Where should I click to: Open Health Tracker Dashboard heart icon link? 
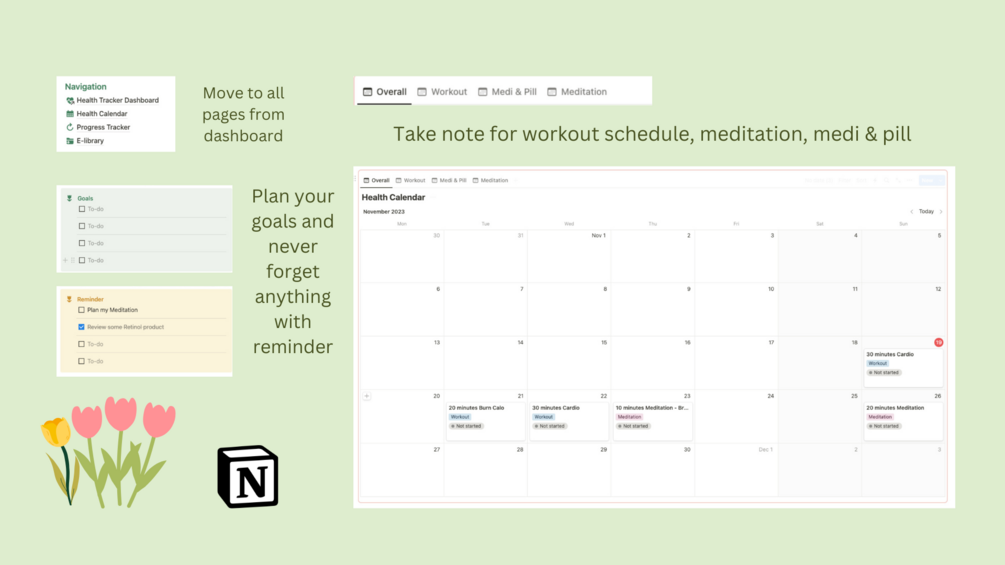[x=70, y=100]
